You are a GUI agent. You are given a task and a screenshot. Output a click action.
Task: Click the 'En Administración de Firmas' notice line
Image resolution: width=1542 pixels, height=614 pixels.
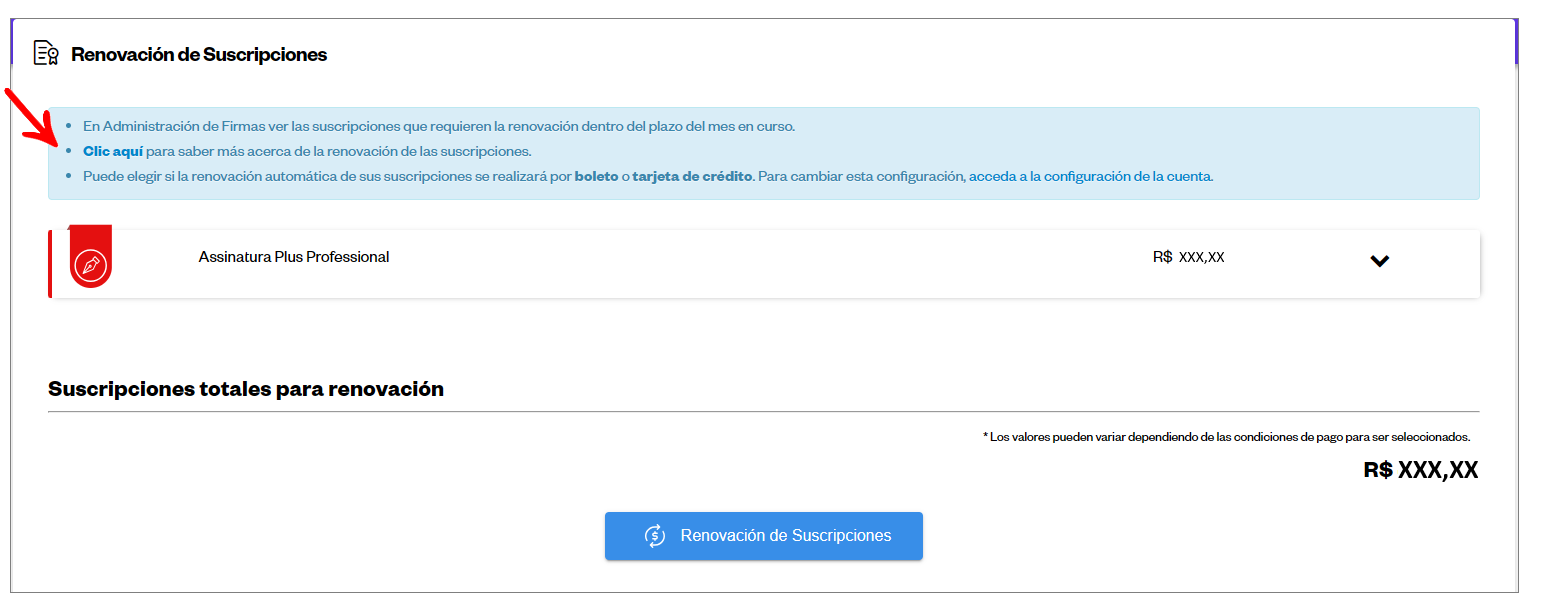[x=439, y=127]
